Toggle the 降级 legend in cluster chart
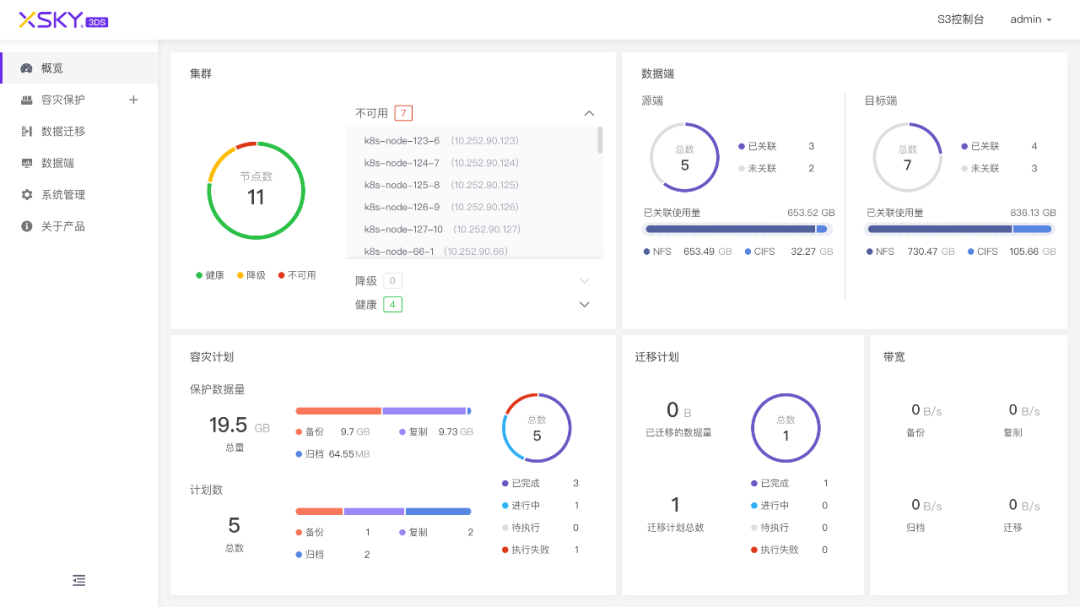This screenshot has width=1080, height=607. pyautogui.click(x=251, y=275)
